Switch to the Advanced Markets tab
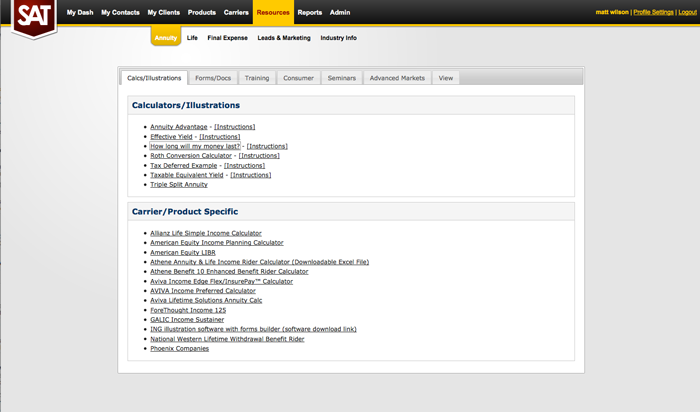The image size is (700, 412). coord(397,78)
